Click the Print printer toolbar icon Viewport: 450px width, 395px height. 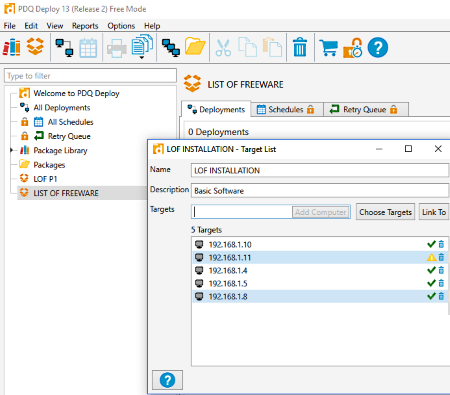click(x=116, y=48)
